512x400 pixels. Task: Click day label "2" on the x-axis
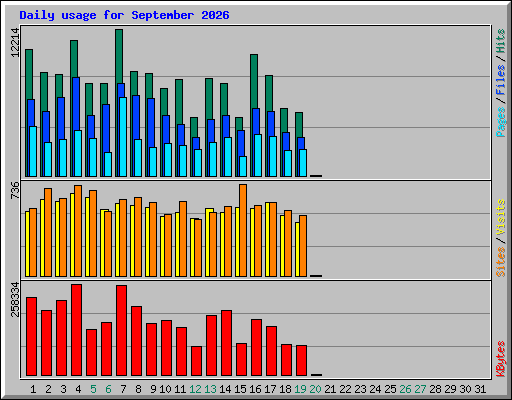pyautogui.click(x=48, y=389)
